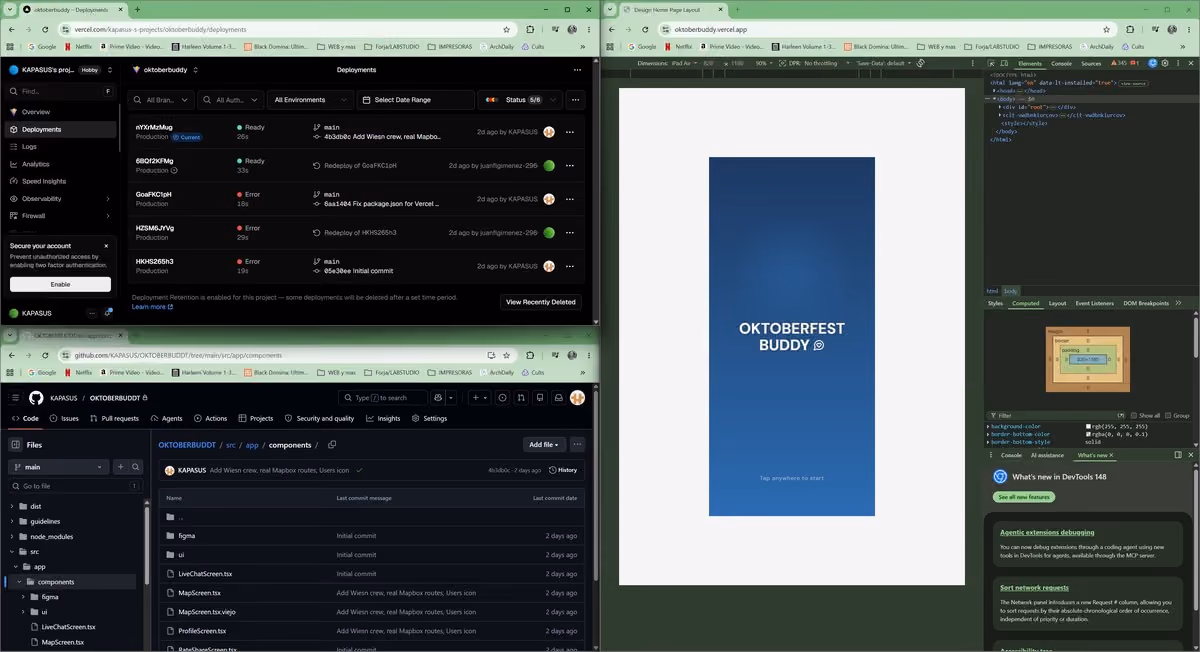This screenshot has height=652, width=1200.
Task: Open the GitHub hamburger navigation menu
Action: tap(14, 397)
